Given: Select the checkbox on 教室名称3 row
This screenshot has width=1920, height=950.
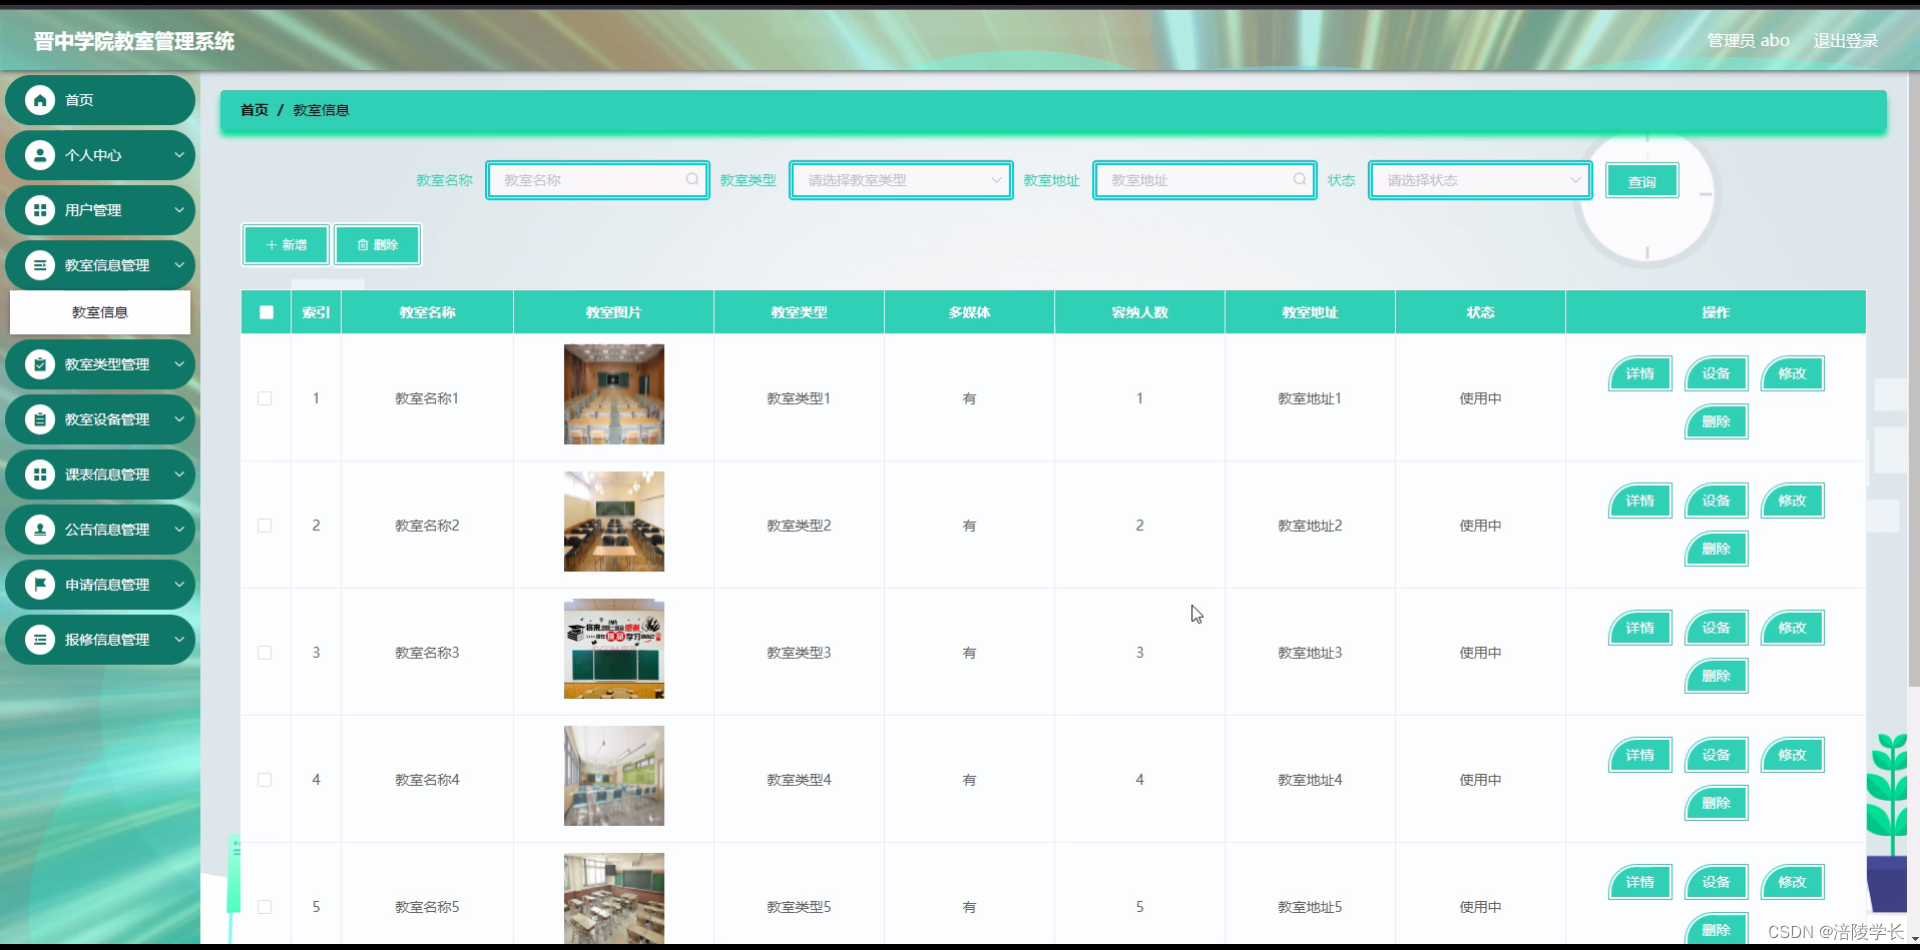Looking at the screenshot, I should pyautogui.click(x=265, y=652).
